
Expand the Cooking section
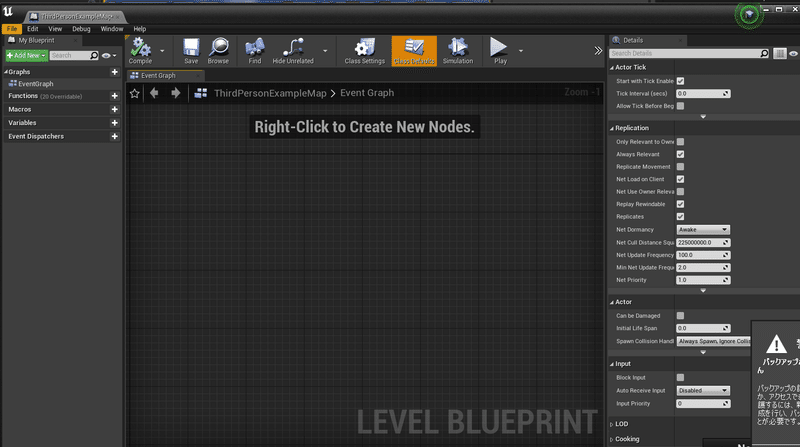612,439
